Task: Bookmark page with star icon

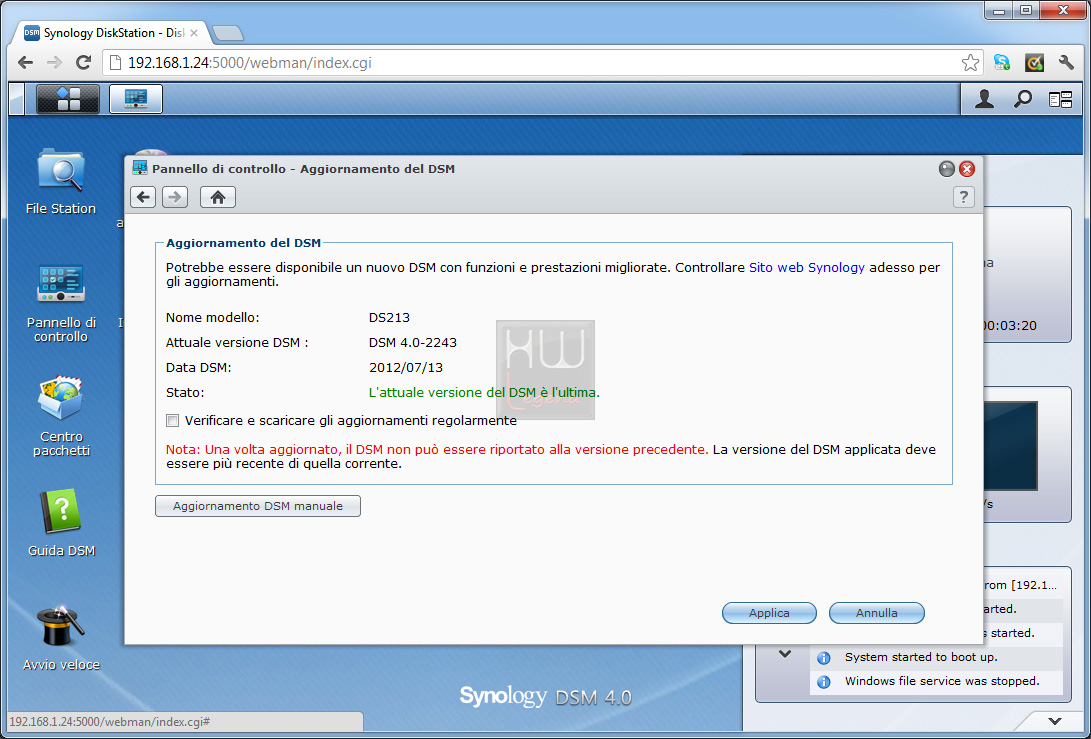Action: (x=970, y=63)
